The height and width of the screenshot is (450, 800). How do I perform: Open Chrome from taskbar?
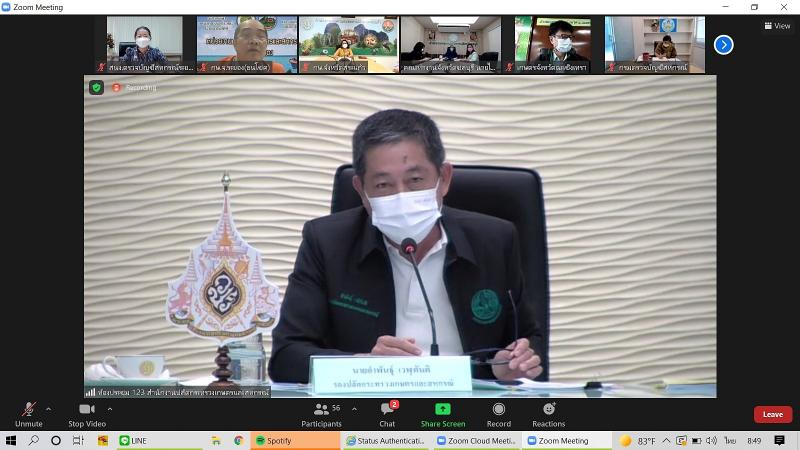238,441
